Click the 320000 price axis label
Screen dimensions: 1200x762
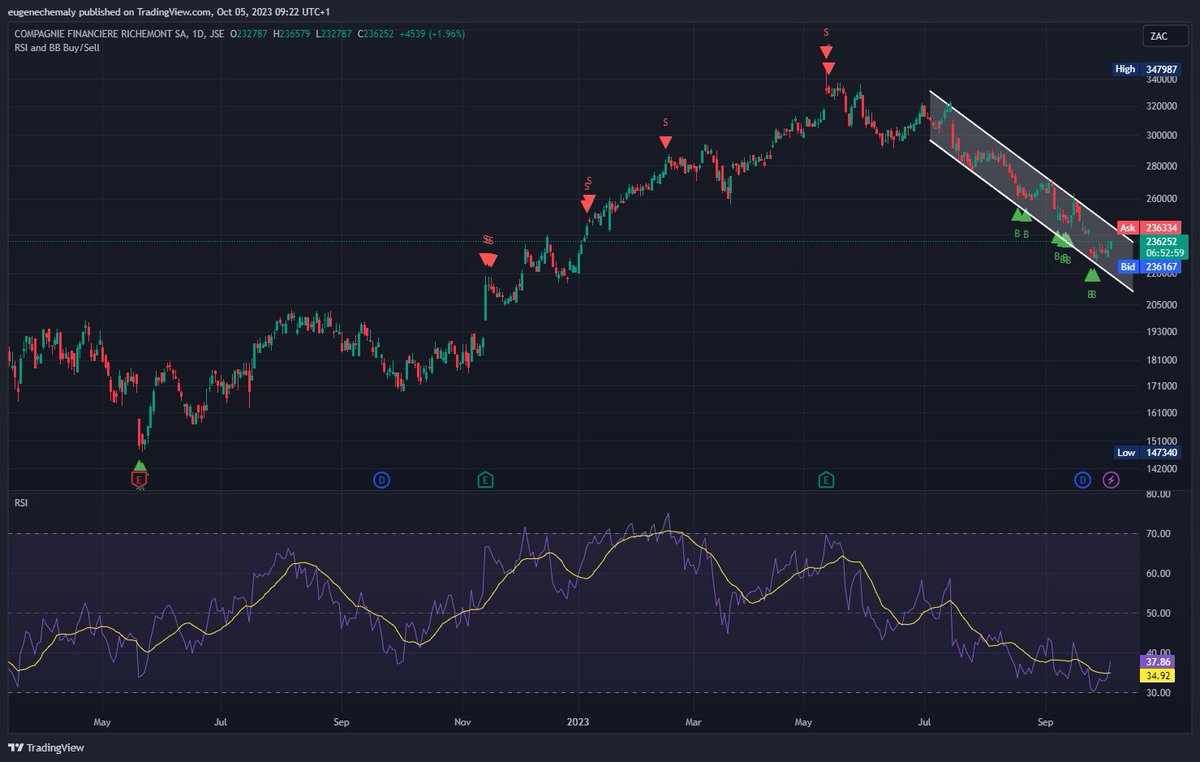click(x=1163, y=107)
